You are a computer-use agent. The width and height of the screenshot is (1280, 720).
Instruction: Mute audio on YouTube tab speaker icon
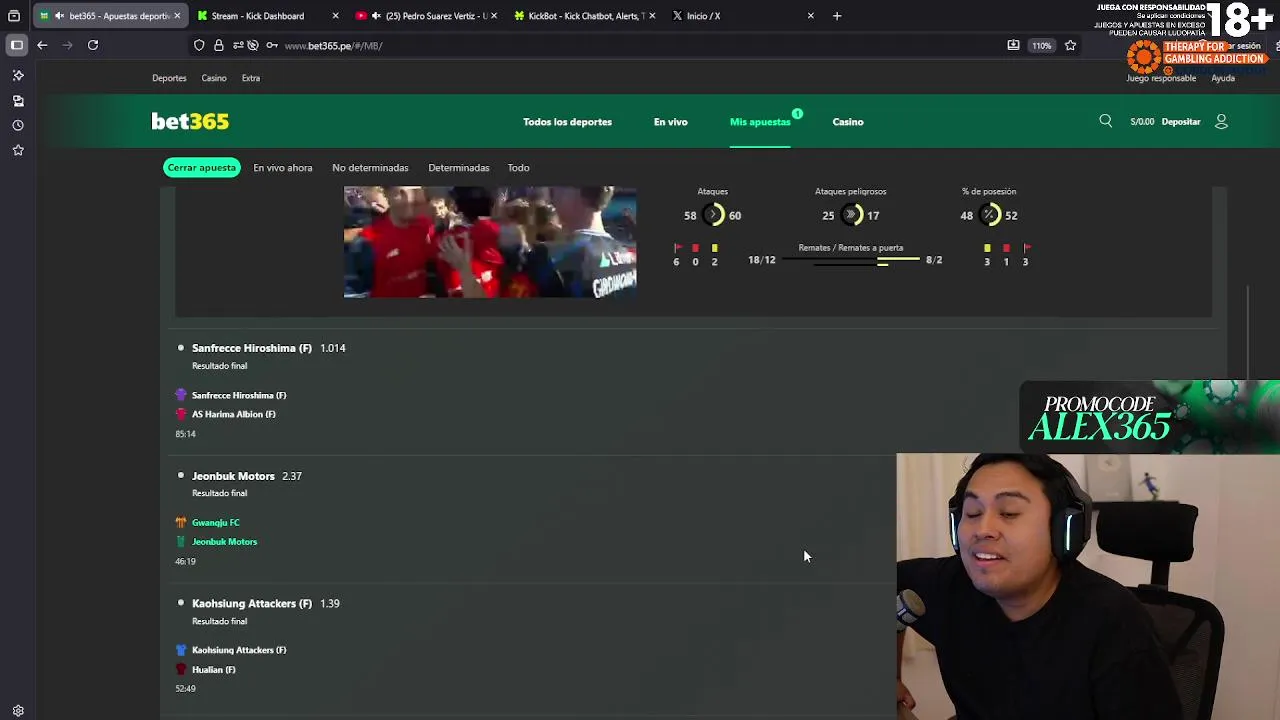376,16
